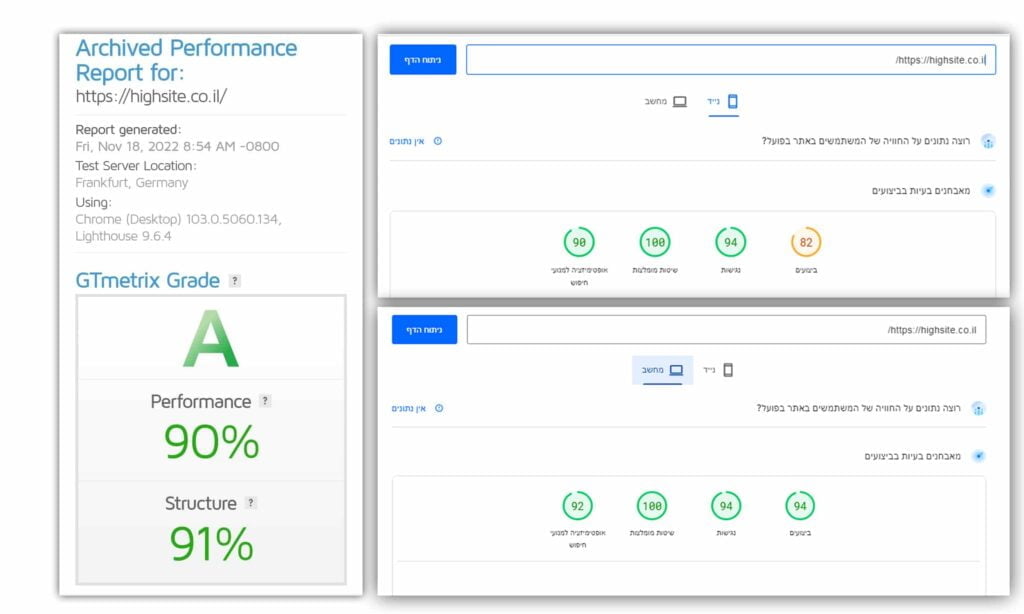Screen dimensions: 1024x614
Task: Switch to the מחשב desktop tab in the upper panel
Action: tap(665, 101)
